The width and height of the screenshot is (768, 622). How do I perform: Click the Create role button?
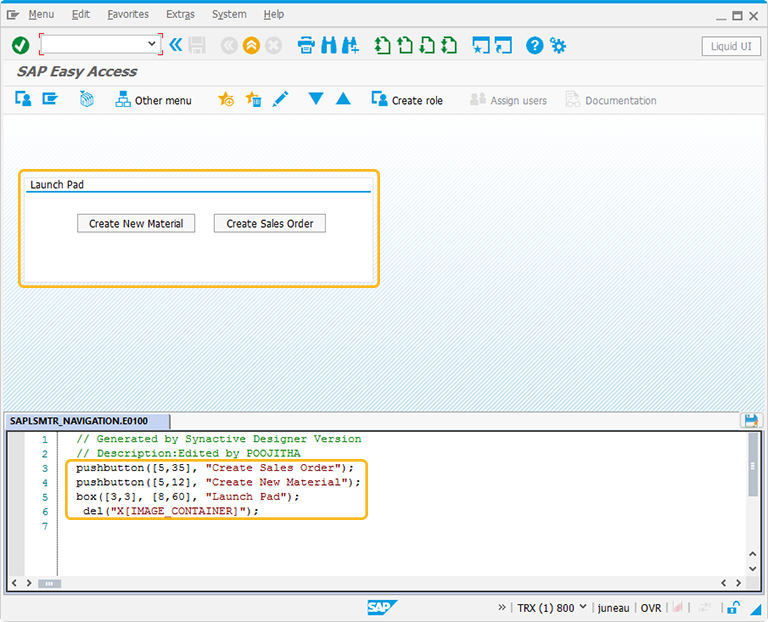(407, 99)
